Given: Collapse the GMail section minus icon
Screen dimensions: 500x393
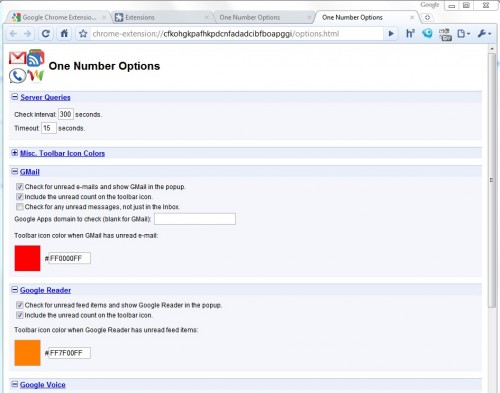Looking at the screenshot, I should (15, 171).
